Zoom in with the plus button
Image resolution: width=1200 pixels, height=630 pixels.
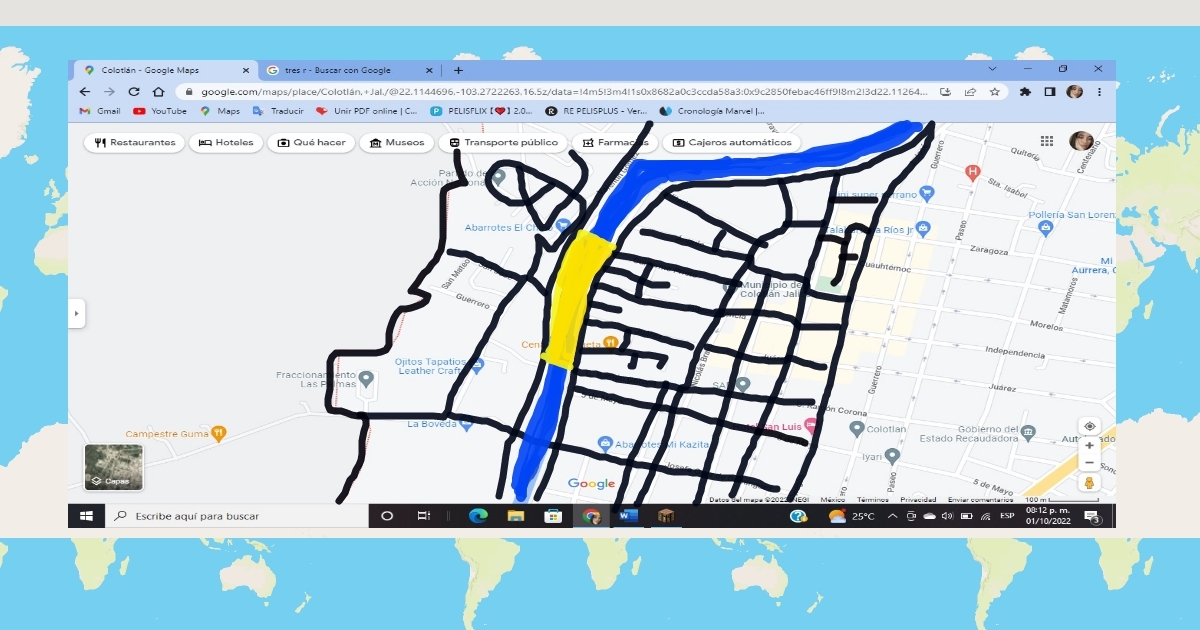(1089, 446)
